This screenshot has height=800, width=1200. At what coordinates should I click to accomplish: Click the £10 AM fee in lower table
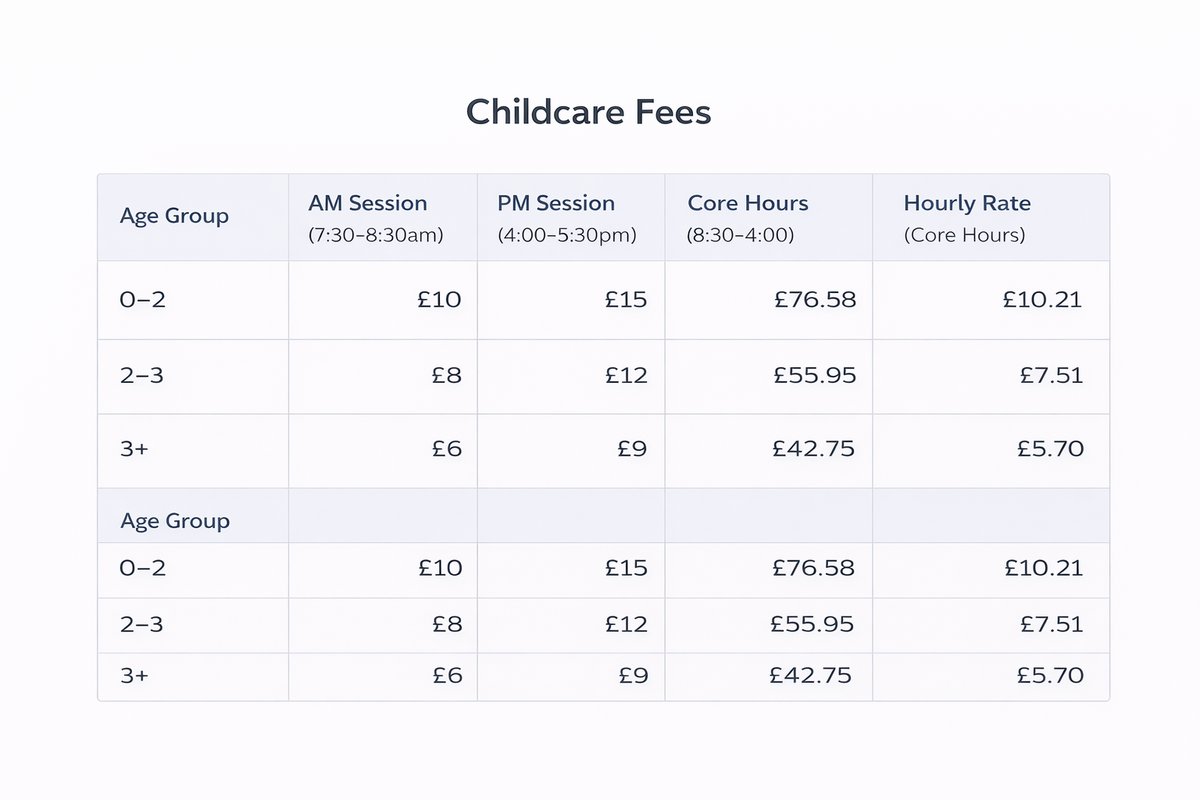(440, 569)
